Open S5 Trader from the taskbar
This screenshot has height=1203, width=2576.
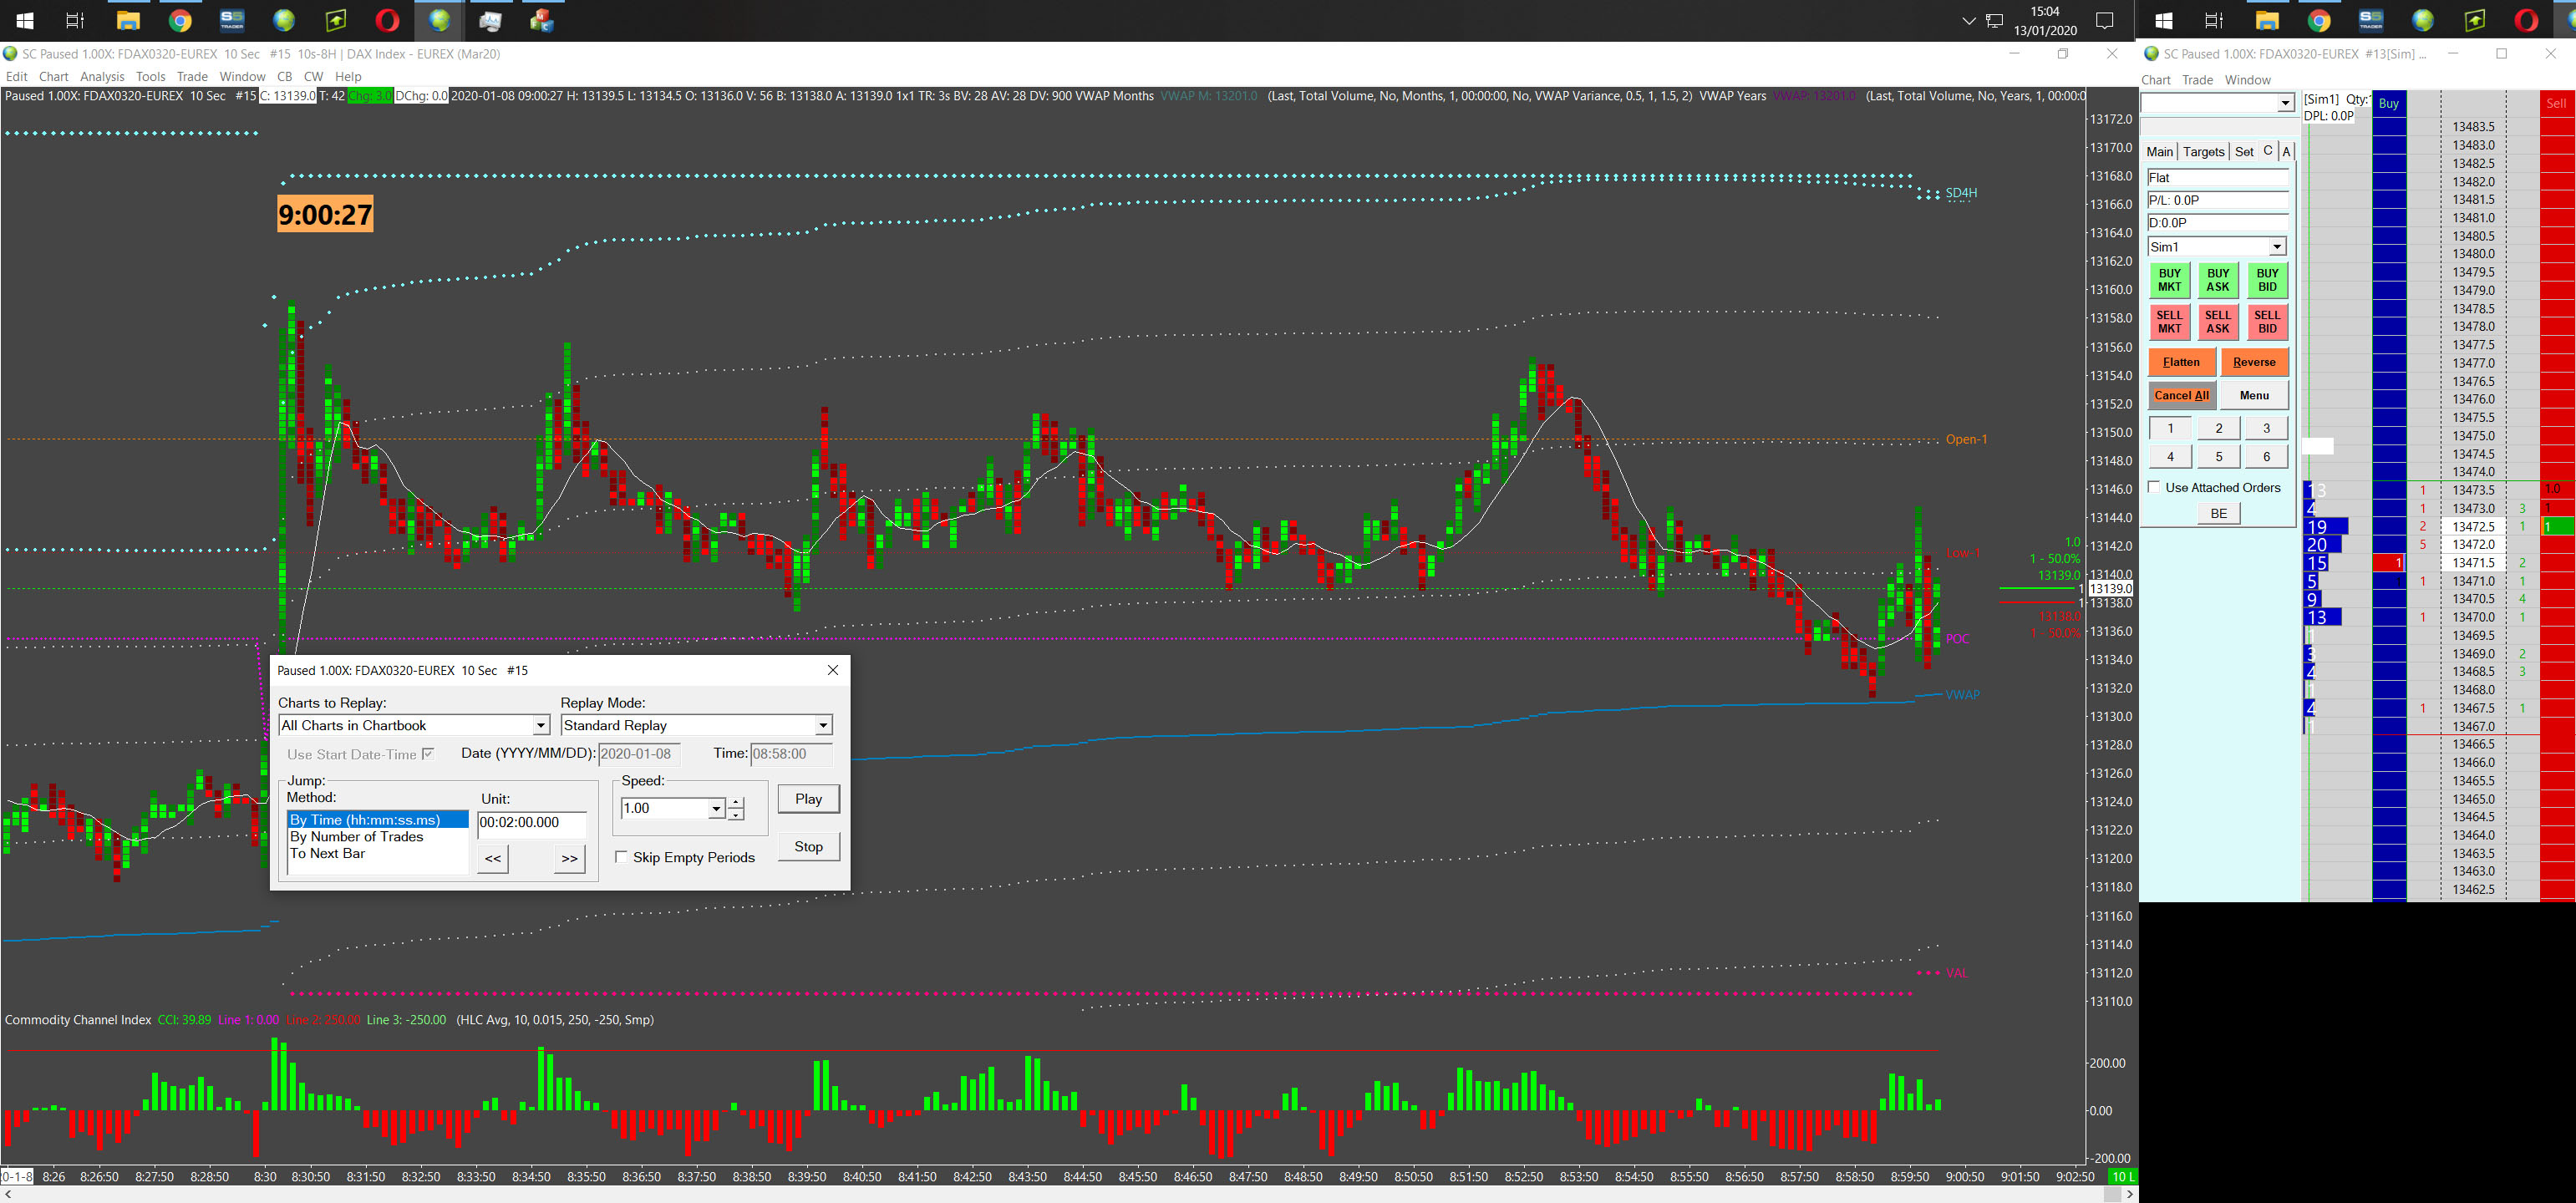coord(232,20)
